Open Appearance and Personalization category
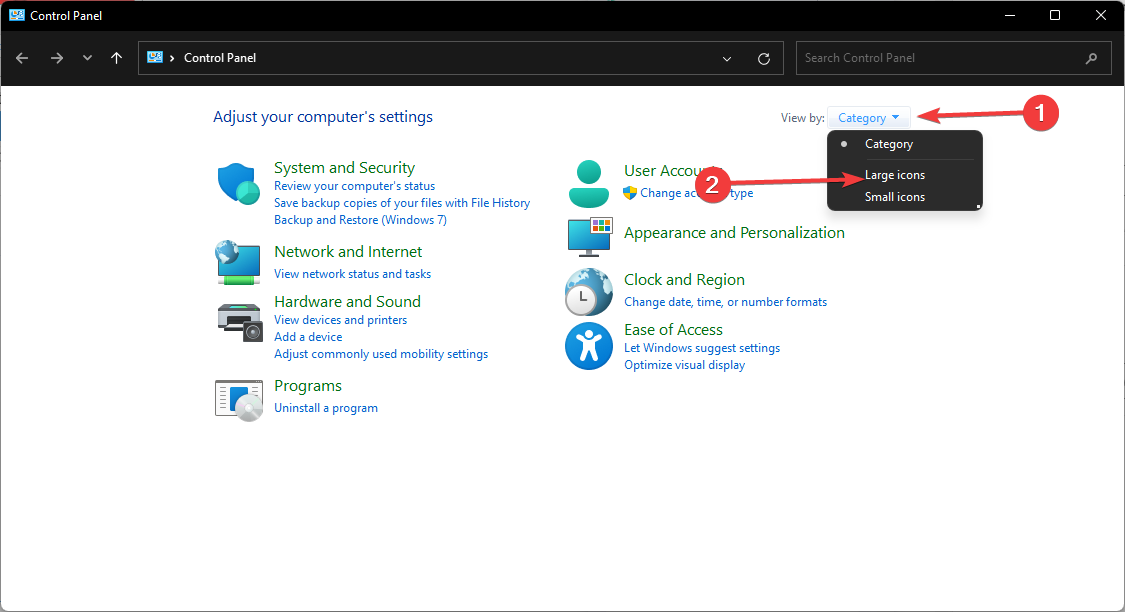 [734, 233]
